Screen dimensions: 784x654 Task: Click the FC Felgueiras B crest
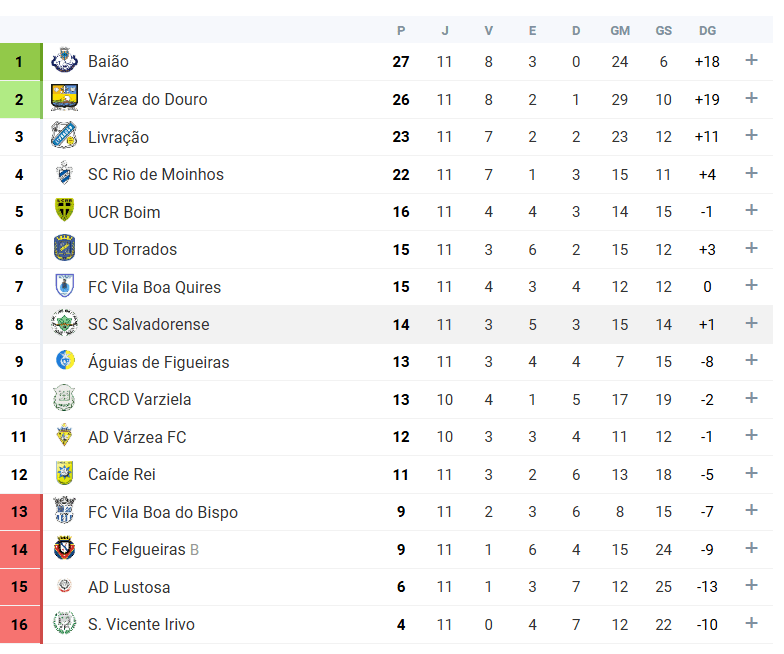pos(64,549)
